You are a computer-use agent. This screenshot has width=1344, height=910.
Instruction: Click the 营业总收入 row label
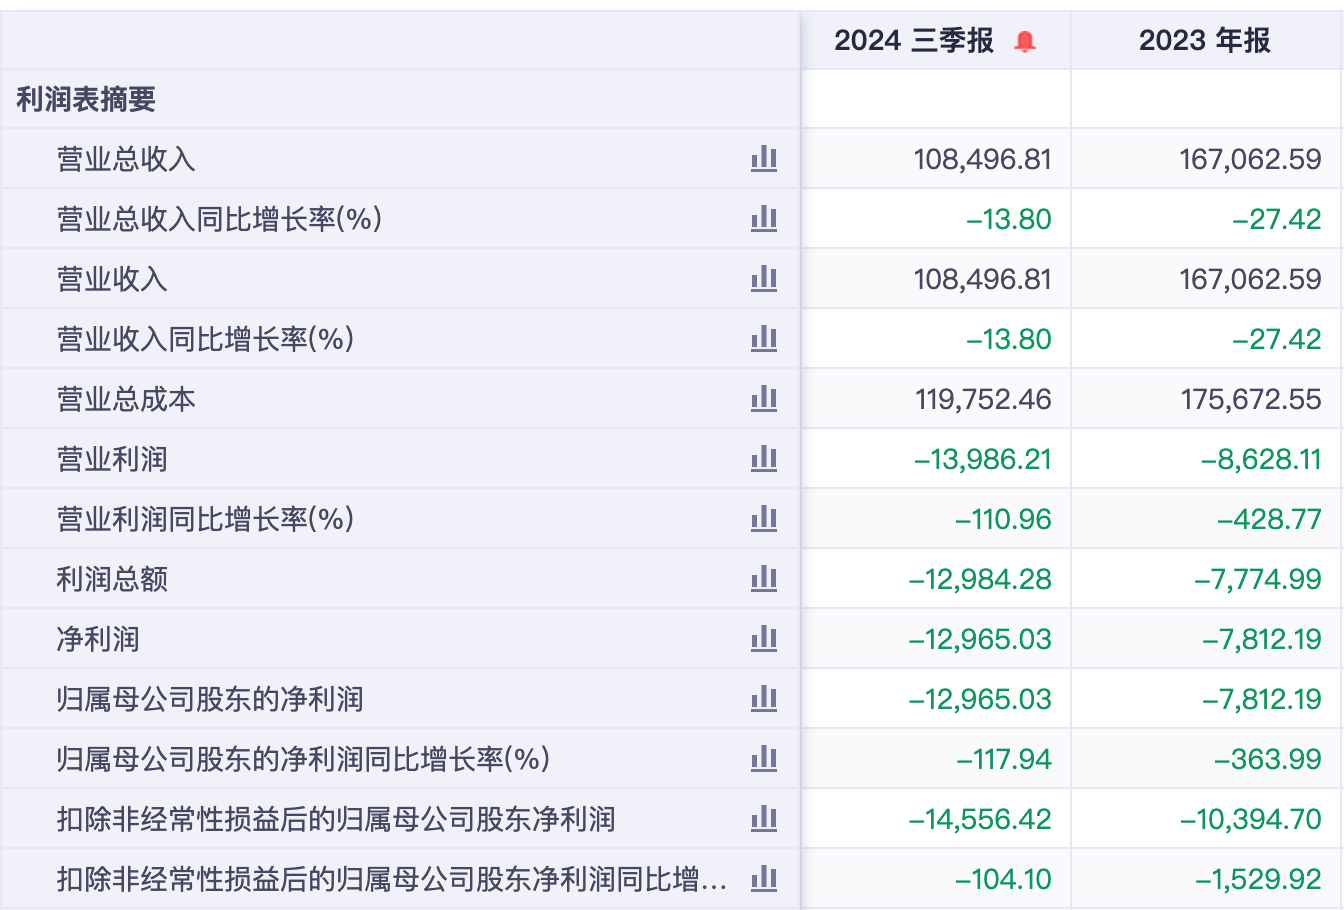tap(126, 159)
